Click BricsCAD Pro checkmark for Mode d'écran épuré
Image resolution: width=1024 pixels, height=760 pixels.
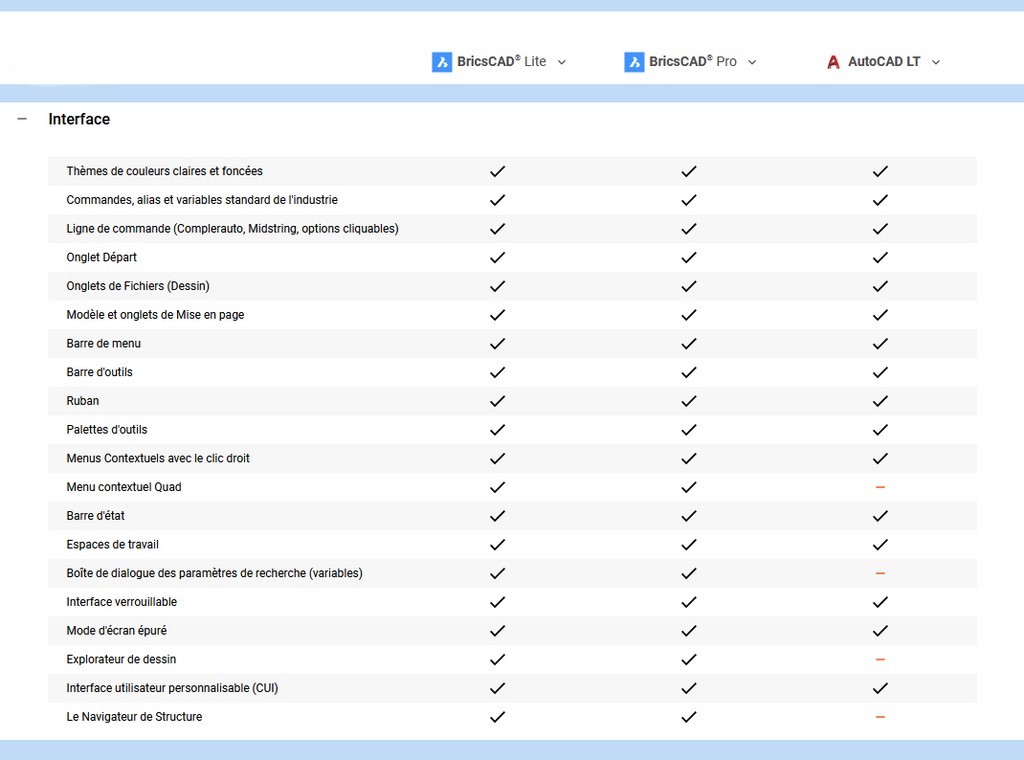tap(689, 631)
